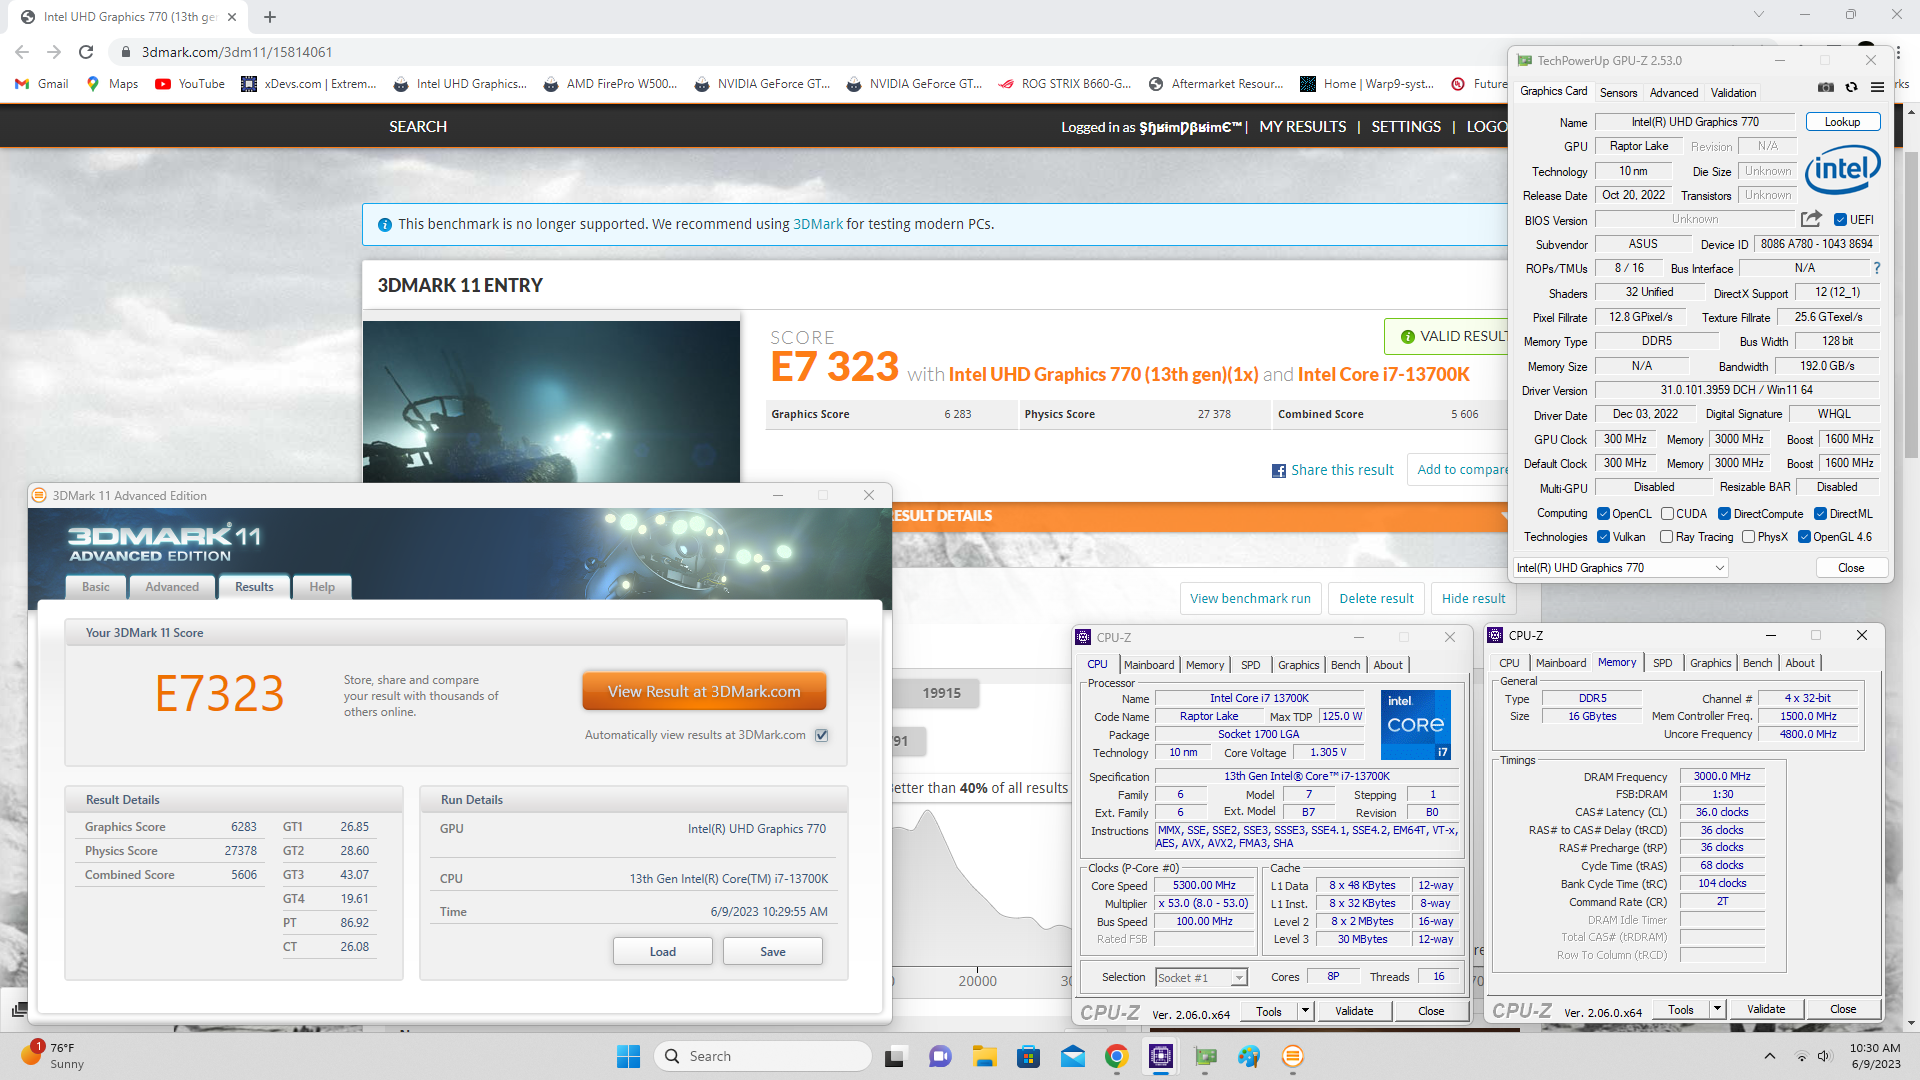Click the BIOS export share icon in GPU-Z

click(x=1811, y=219)
